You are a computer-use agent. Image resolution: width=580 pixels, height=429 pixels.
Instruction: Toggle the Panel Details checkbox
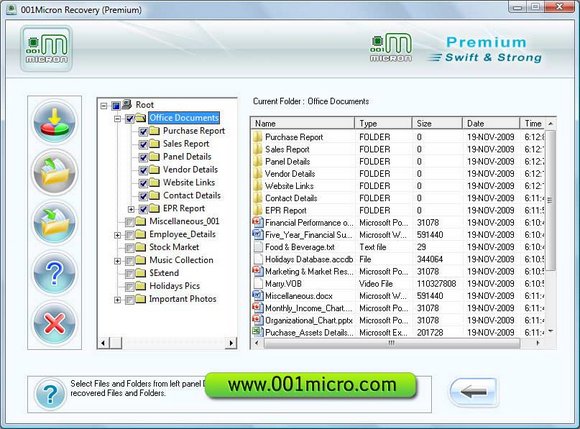click(144, 157)
